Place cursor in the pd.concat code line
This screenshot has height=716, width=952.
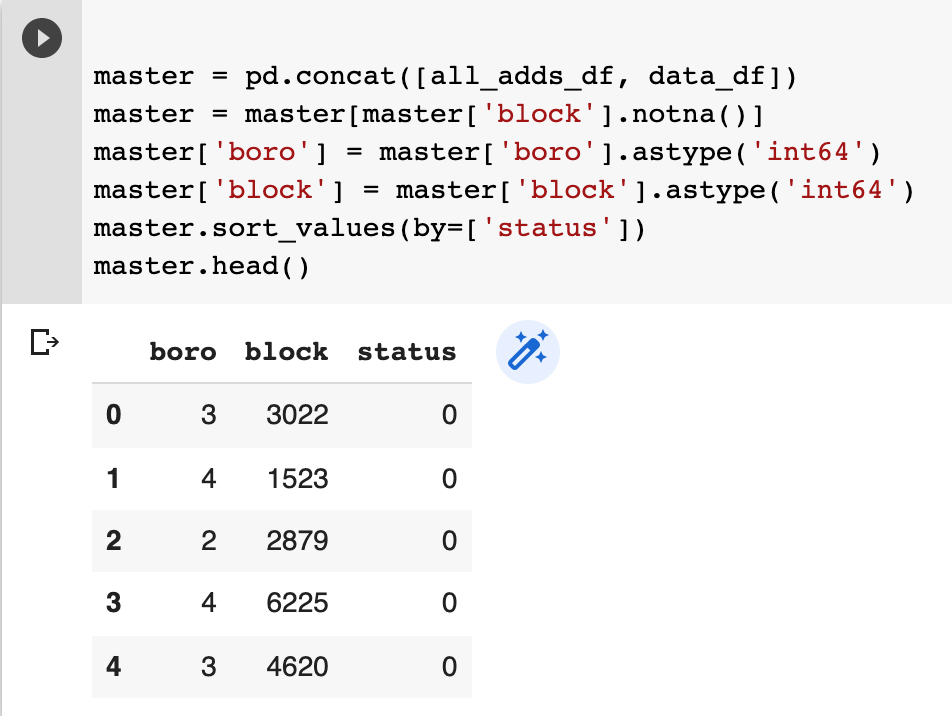445,77
